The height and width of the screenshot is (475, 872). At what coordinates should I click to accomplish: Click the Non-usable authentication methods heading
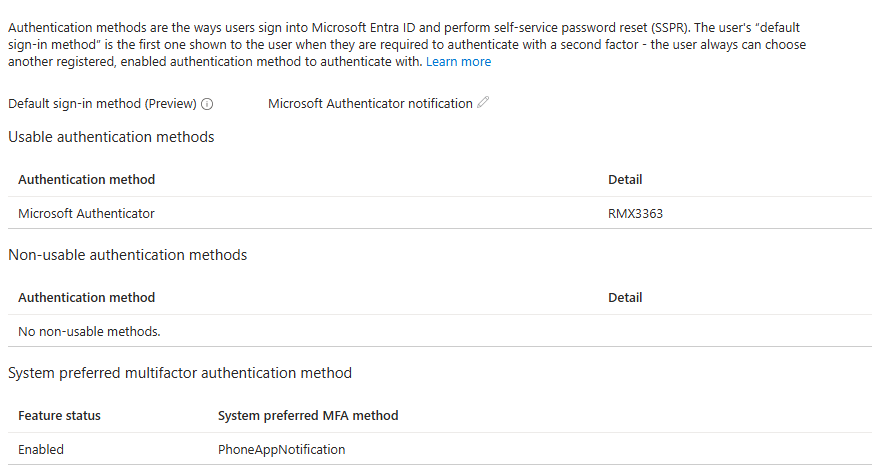click(x=128, y=255)
